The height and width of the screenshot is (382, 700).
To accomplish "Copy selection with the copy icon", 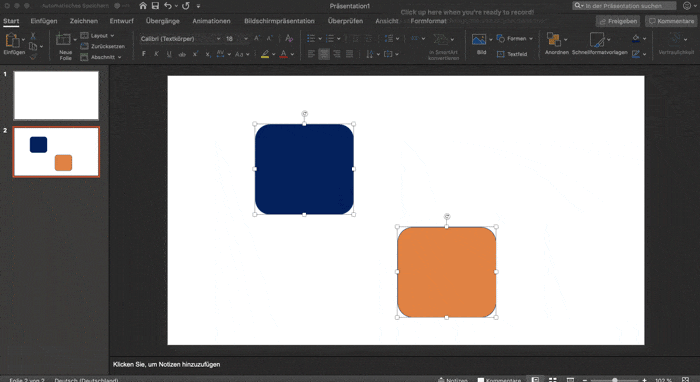I will pos(33,46).
